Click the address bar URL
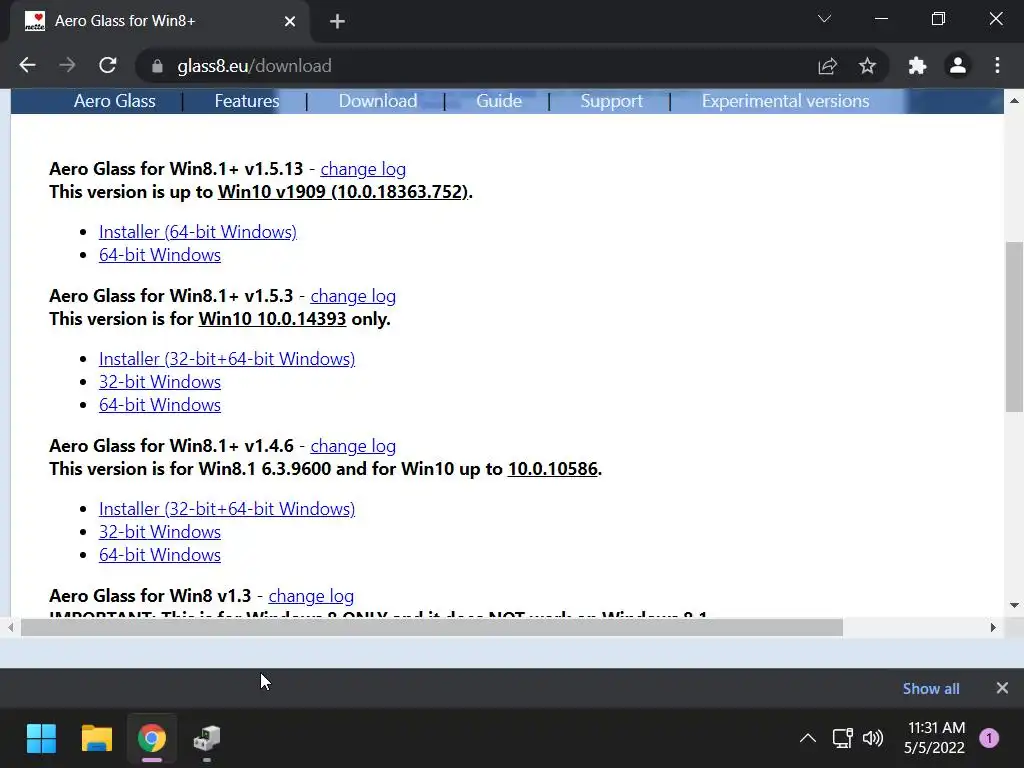 pos(255,66)
